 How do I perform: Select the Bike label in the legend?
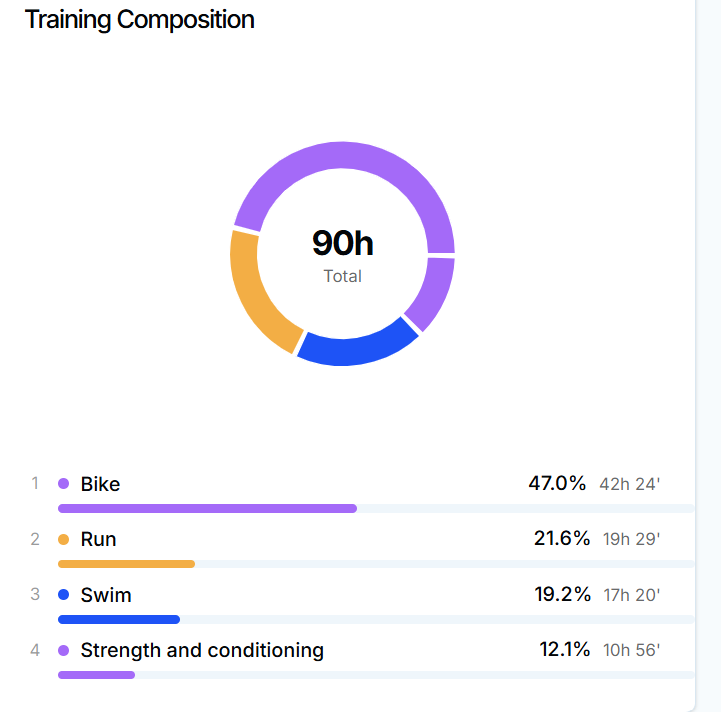[x=100, y=484]
